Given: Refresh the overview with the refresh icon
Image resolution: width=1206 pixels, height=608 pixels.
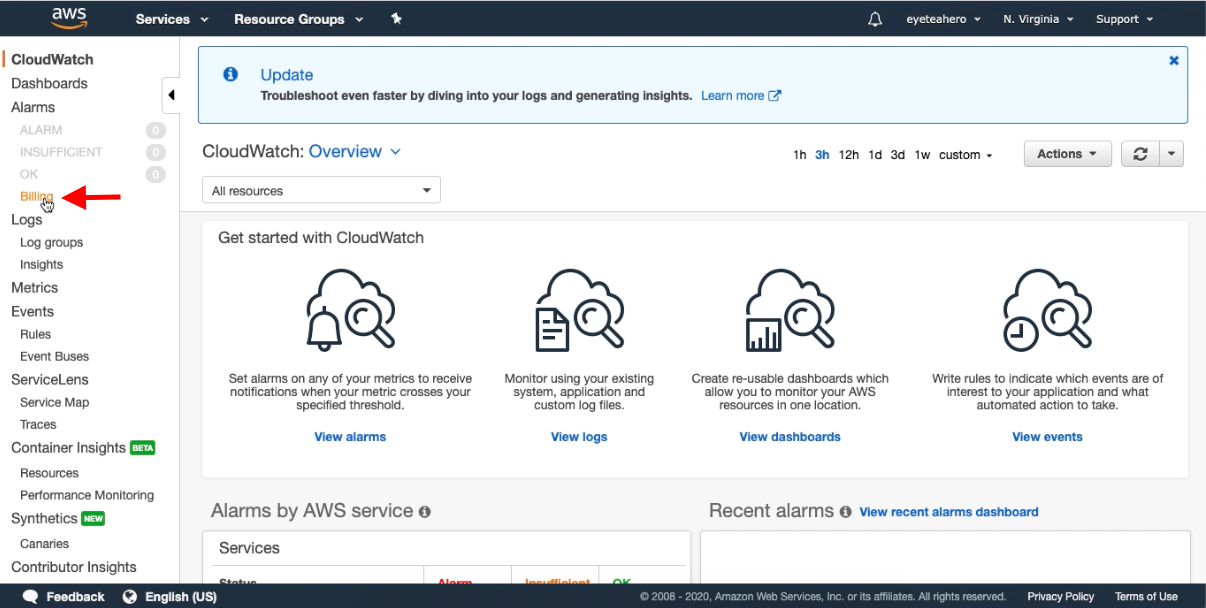Looking at the screenshot, I should [x=1142, y=153].
